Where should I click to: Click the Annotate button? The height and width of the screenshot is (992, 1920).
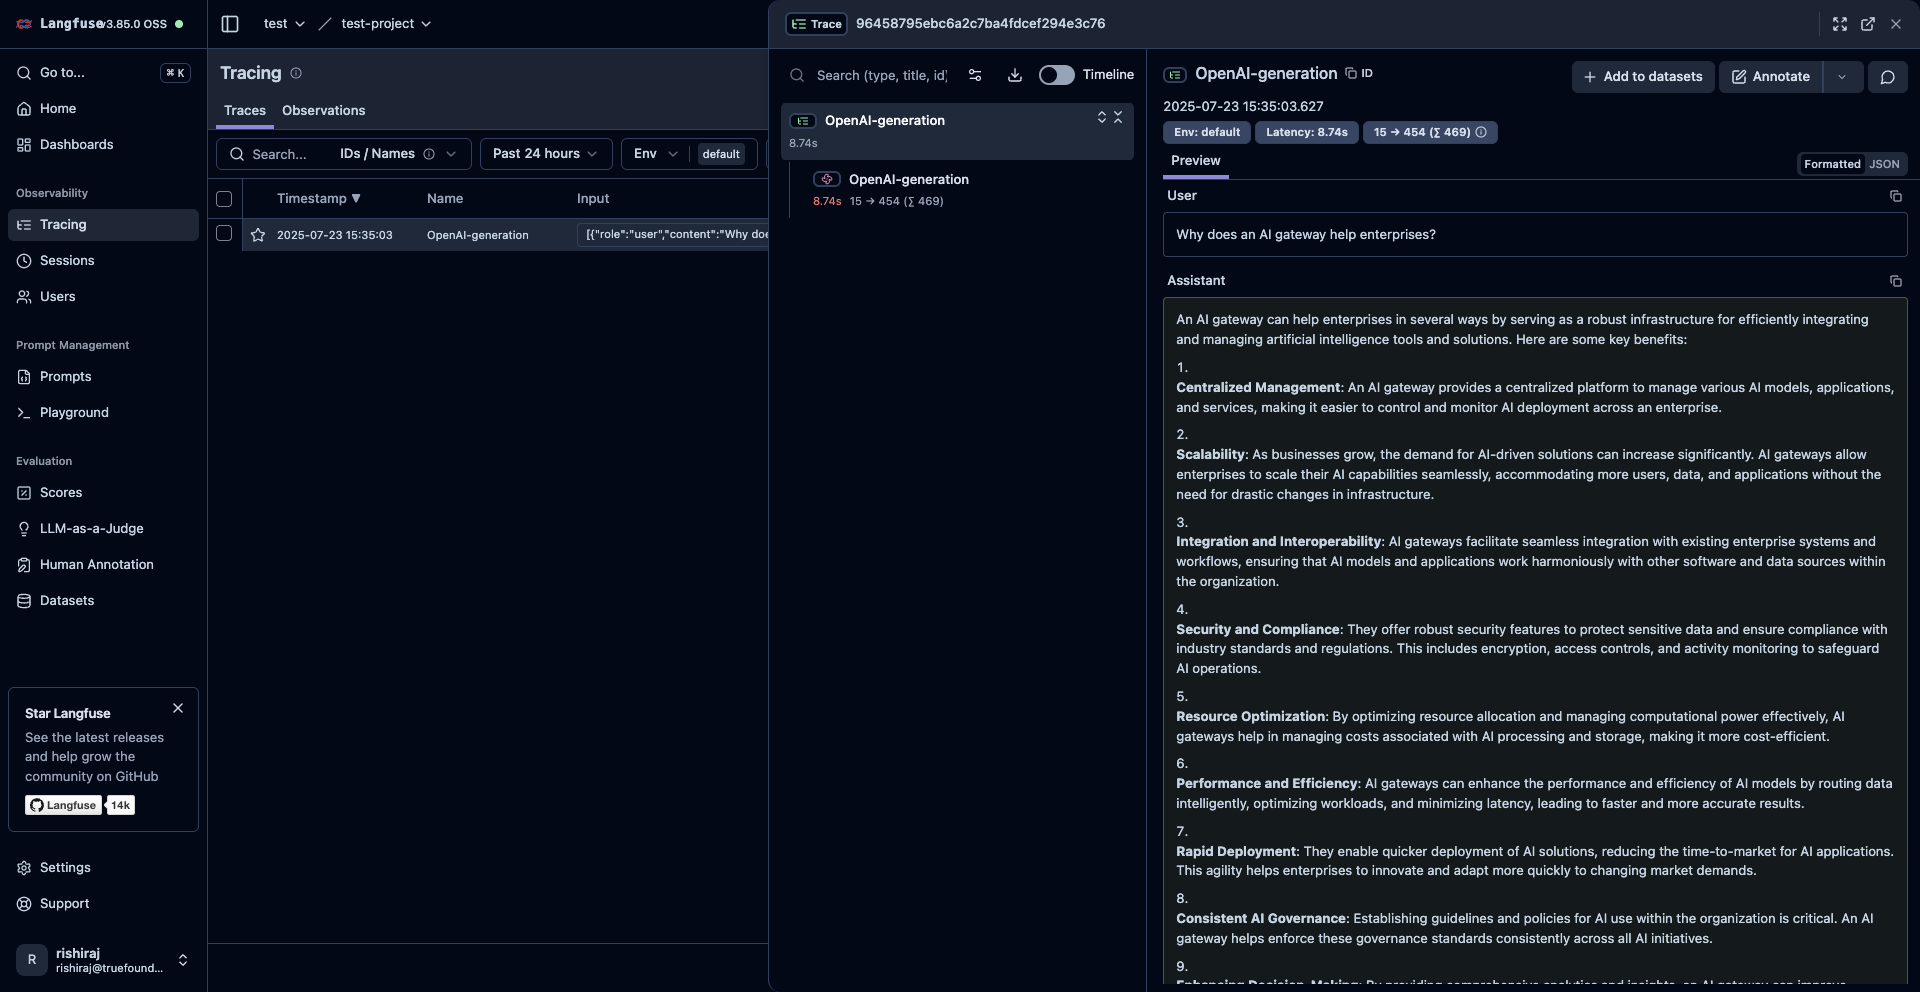(x=1771, y=76)
